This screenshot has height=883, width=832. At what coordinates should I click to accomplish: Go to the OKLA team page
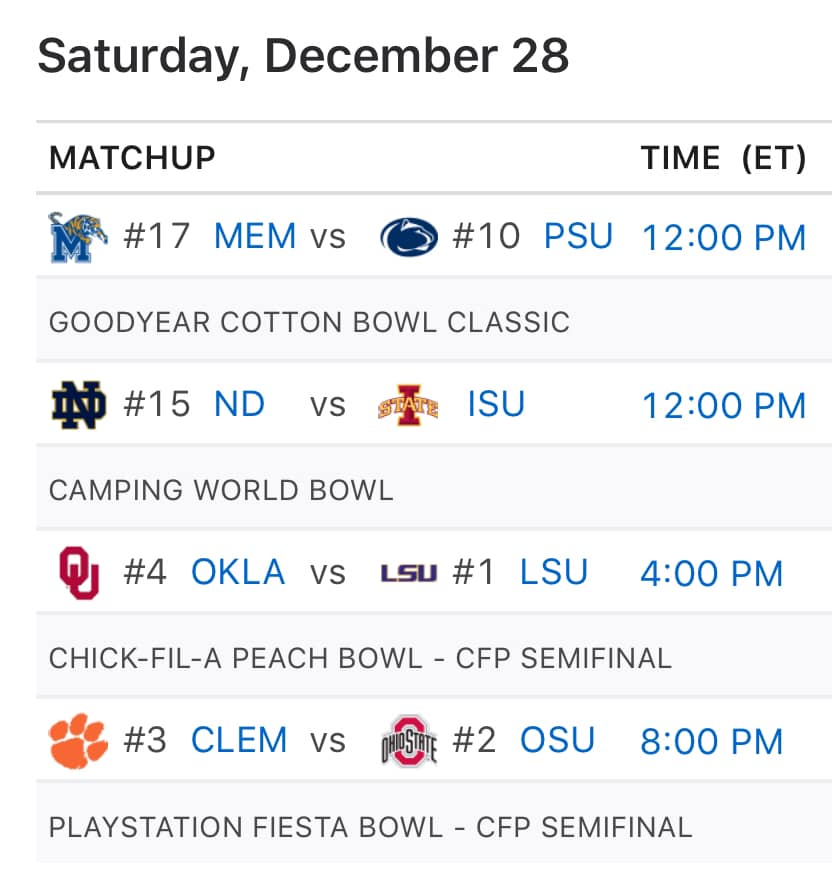click(x=238, y=573)
